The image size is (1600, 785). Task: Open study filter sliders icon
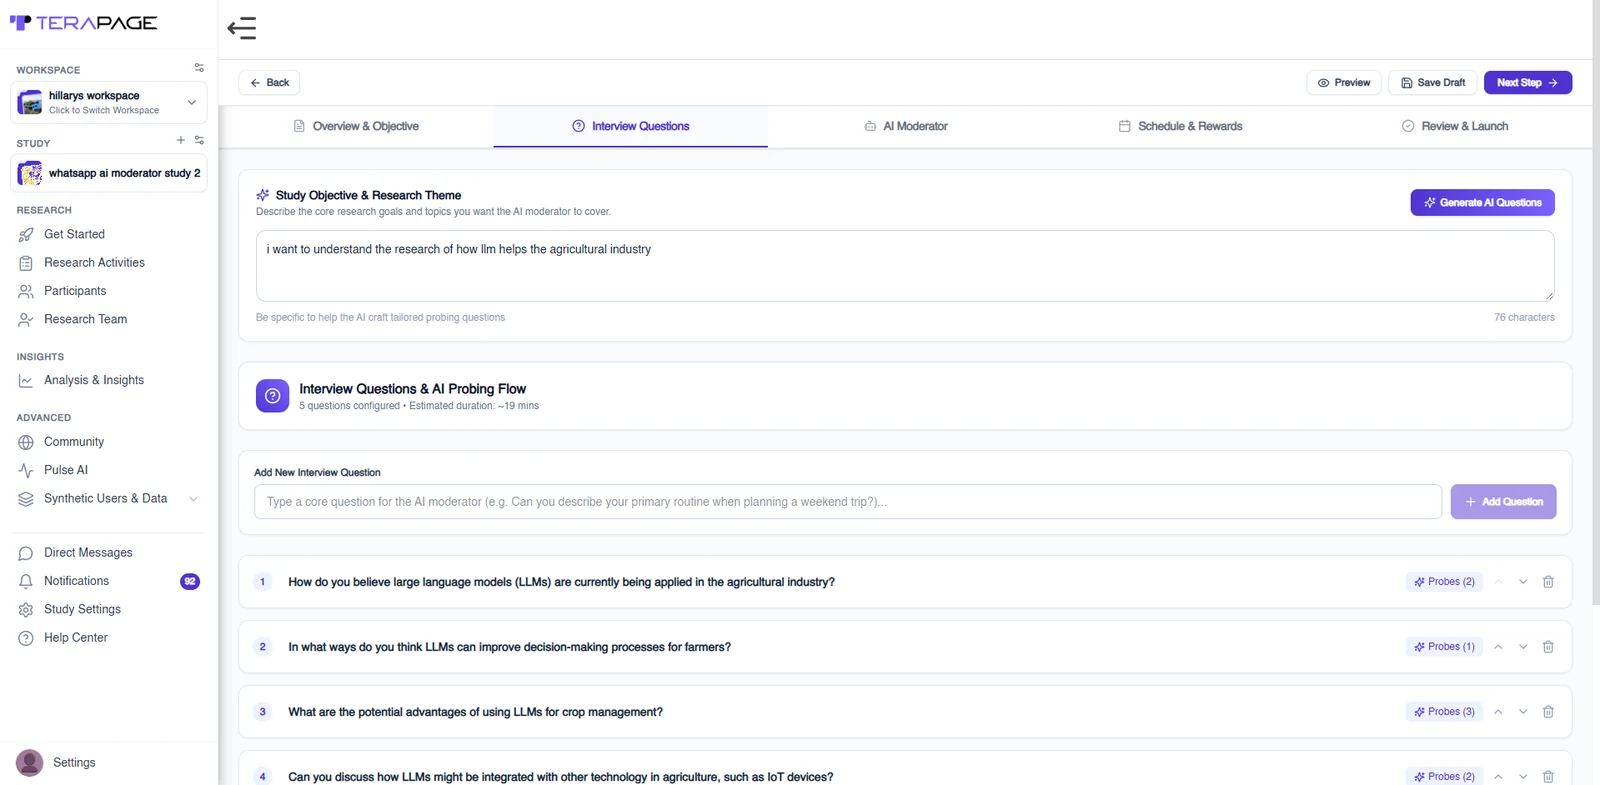(199, 140)
